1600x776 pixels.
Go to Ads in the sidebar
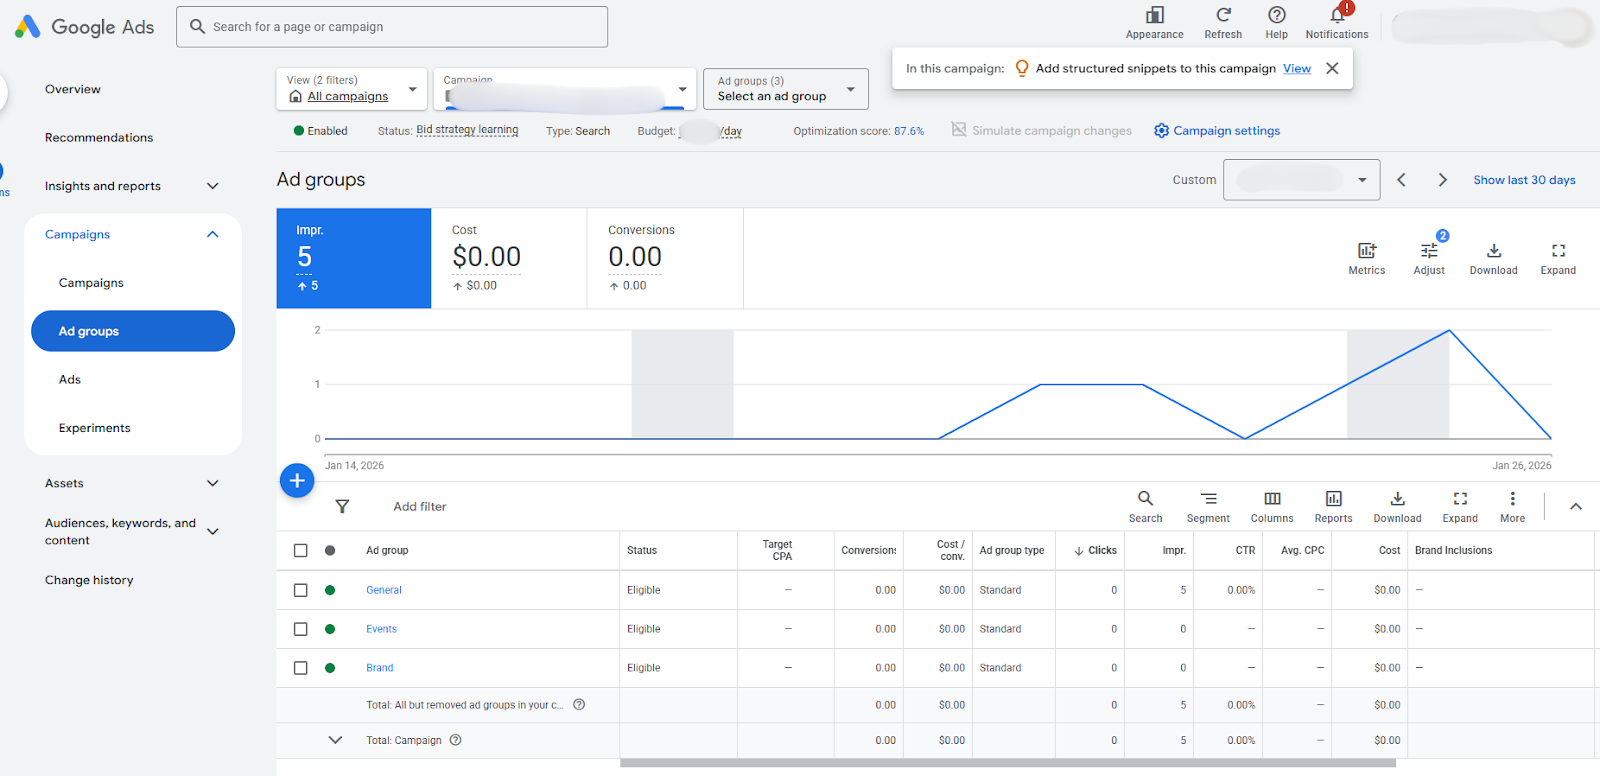pos(70,380)
